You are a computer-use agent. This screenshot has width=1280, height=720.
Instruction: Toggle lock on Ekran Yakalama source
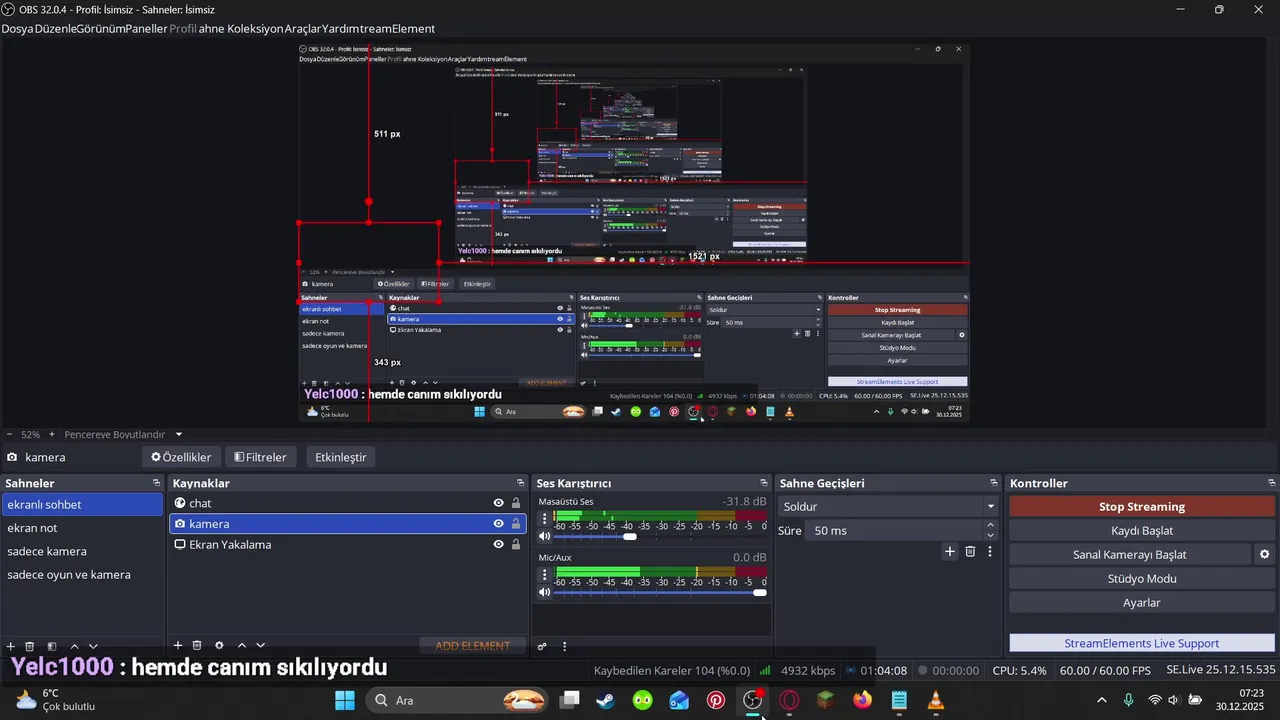[516, 545]
